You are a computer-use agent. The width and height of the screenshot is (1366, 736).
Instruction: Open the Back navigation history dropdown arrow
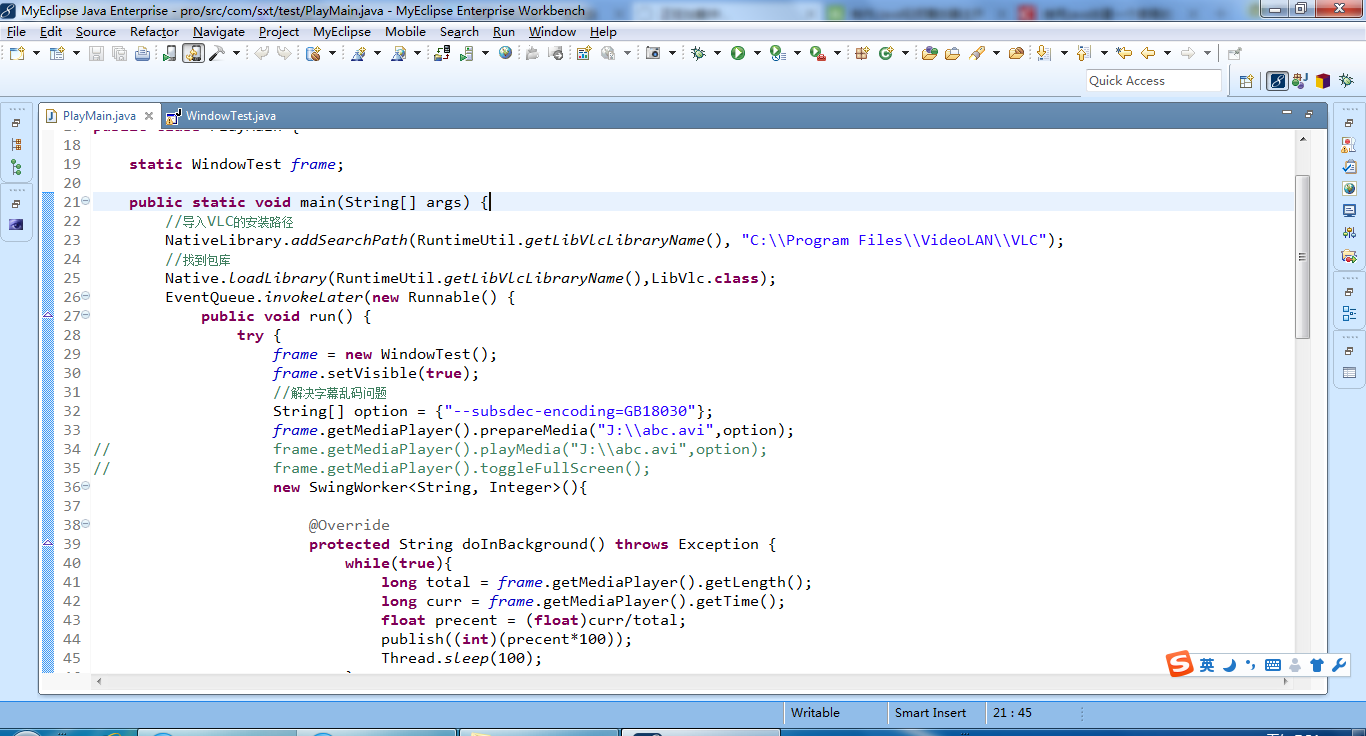click(1167, 53)
